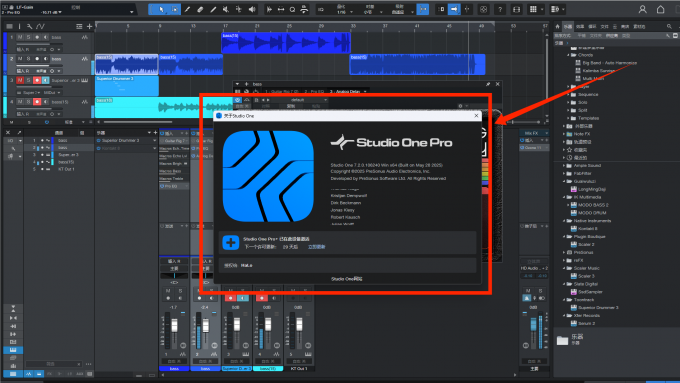The width and height of the screenshot is (680, 383).
Task: Toggle plugin bypass eye button
Action: [x=238, y=100]
